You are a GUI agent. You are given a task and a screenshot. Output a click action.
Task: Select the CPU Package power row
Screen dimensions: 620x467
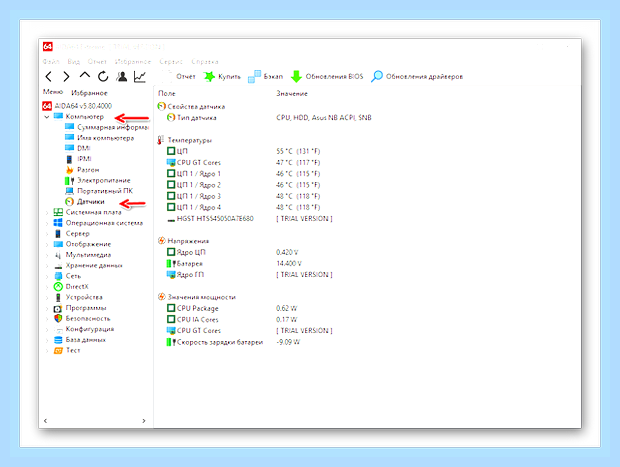coord(232,308)
